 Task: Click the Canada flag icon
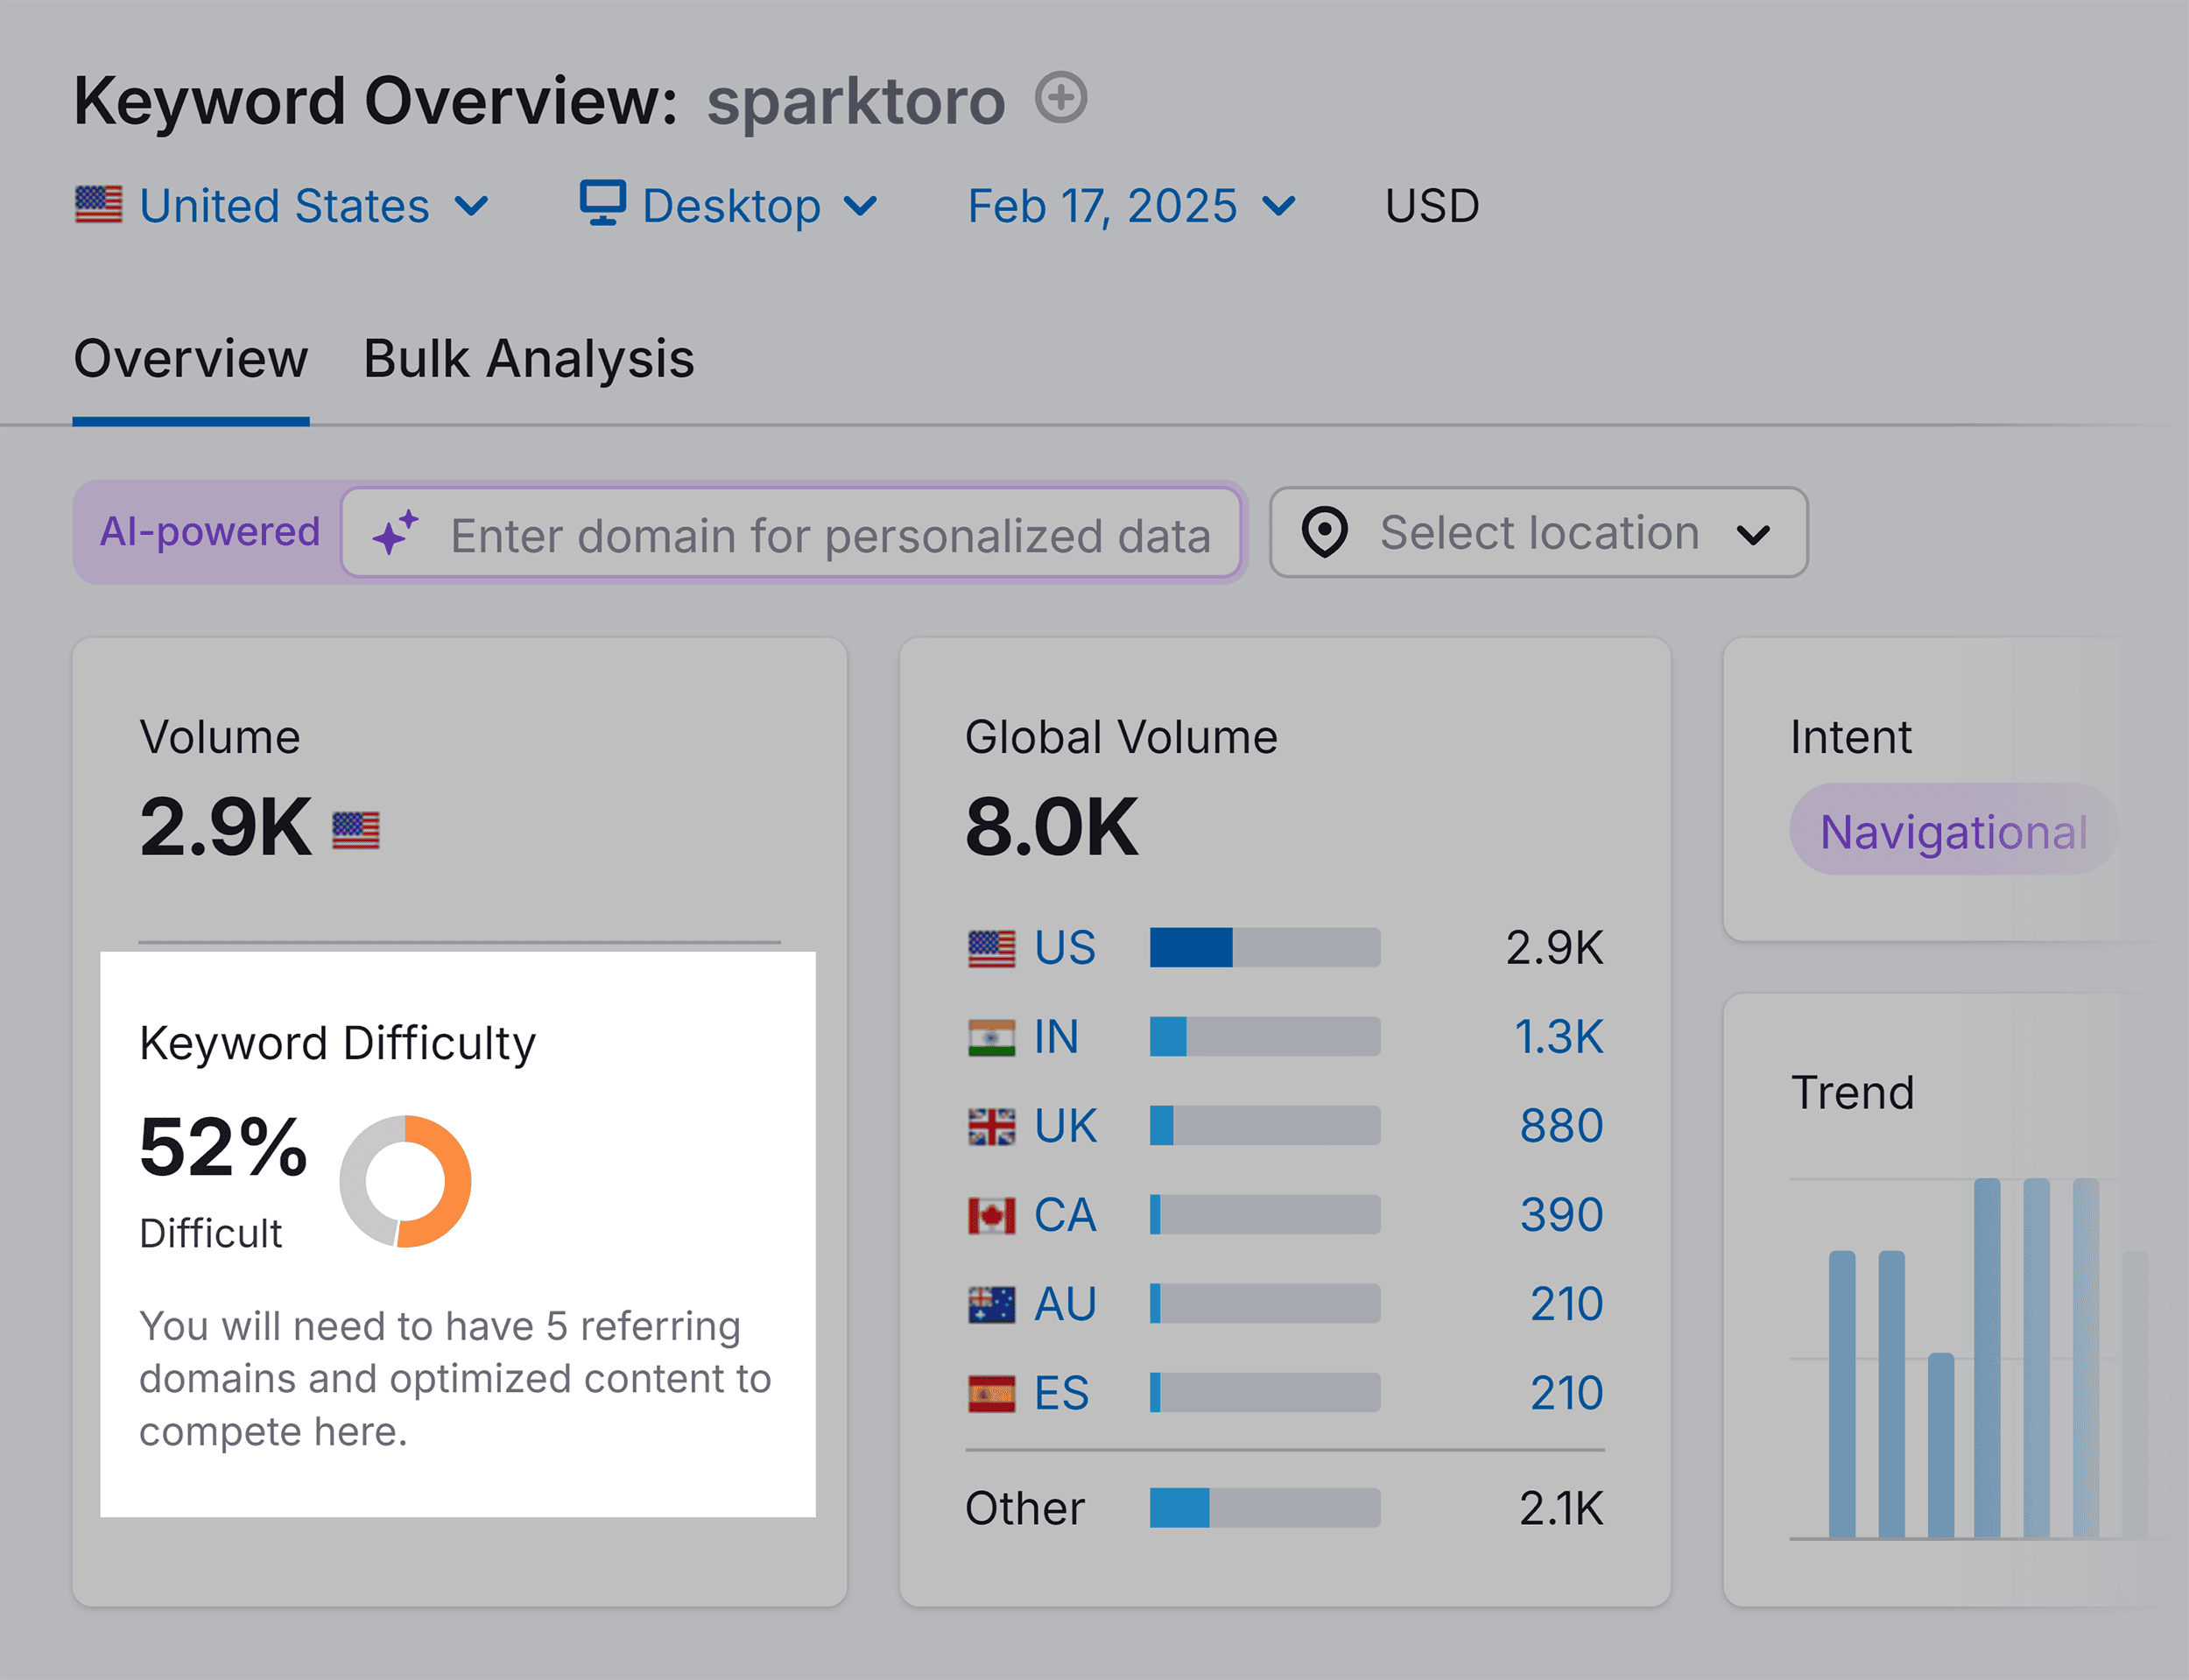991,1215
